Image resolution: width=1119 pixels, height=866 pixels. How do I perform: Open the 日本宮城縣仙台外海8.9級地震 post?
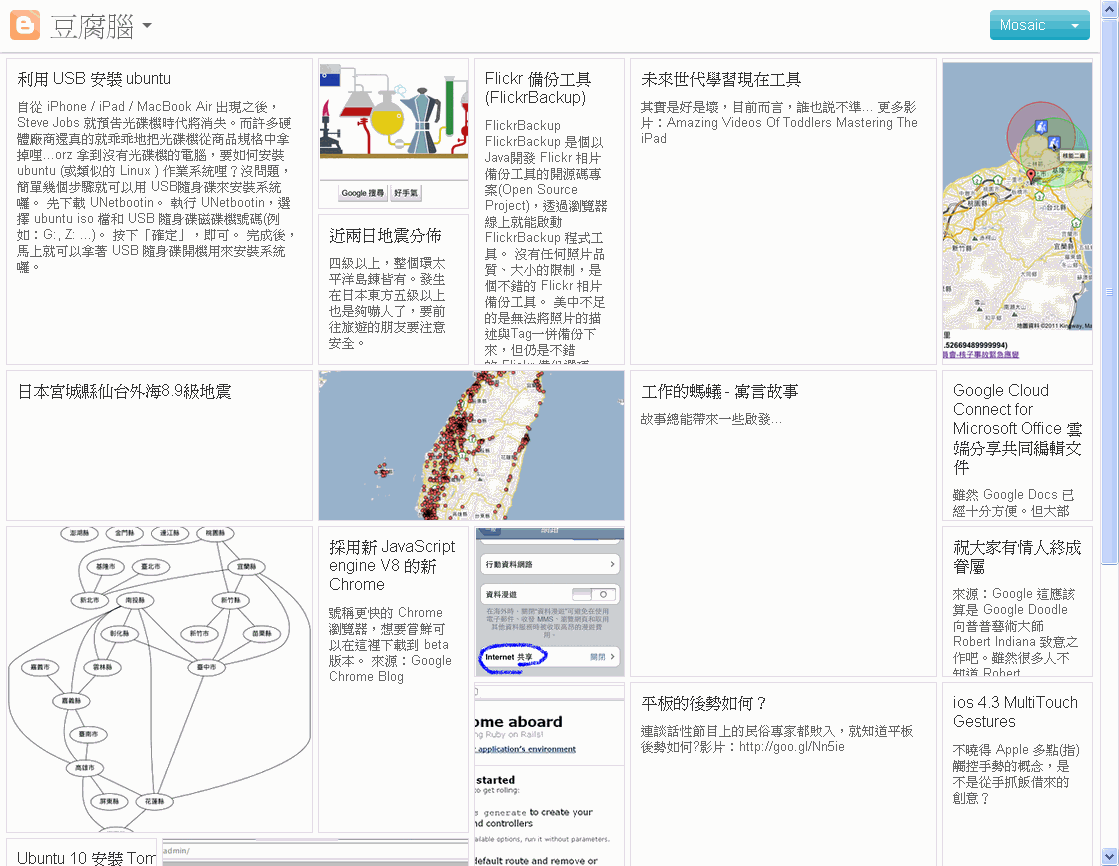[x=159, y=445]
